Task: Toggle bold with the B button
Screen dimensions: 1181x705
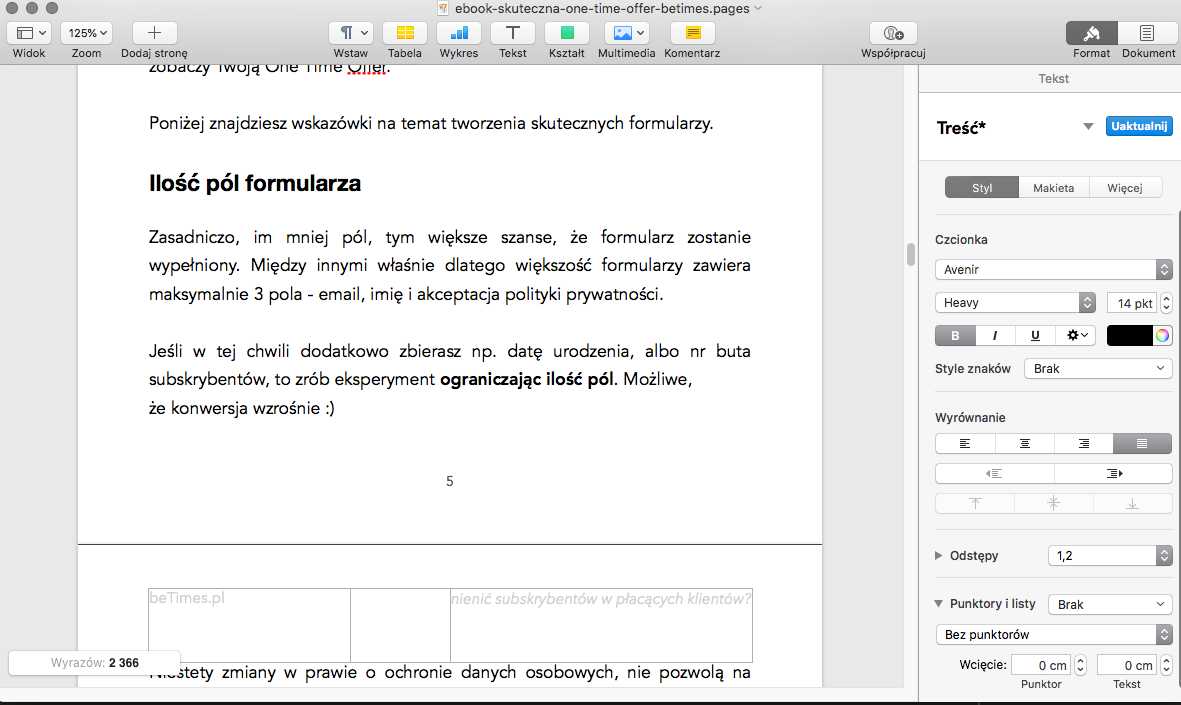Action: tap(955, 335)
